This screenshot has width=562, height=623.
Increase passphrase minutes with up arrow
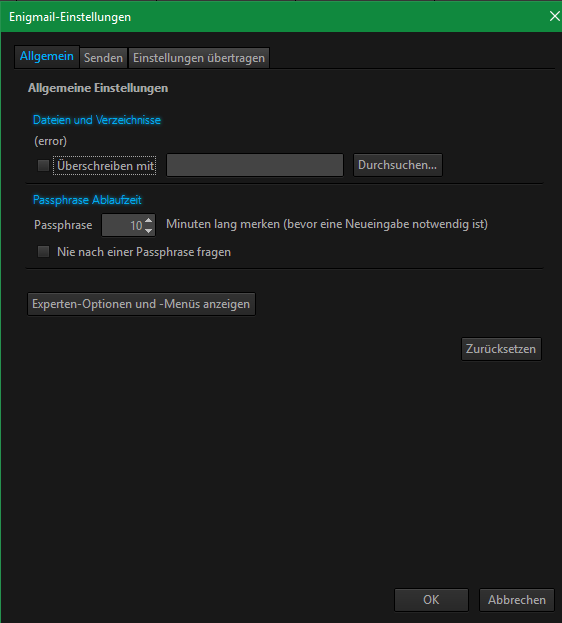(149, 221)
